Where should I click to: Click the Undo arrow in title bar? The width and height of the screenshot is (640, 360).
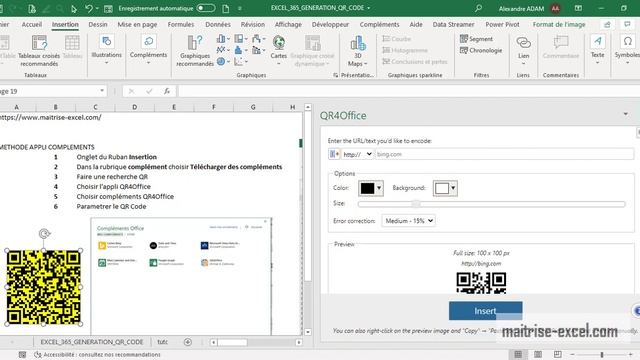(89, 8)
